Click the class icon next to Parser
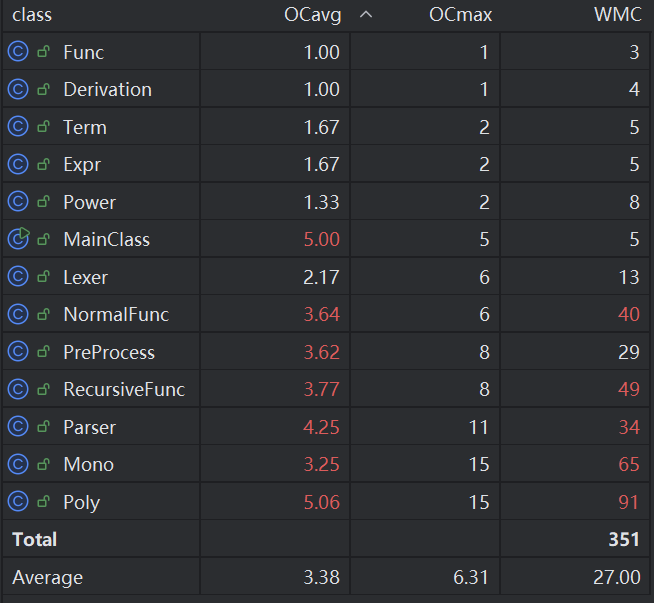Screen dimensions: 654x603 [x=18, y=427]
